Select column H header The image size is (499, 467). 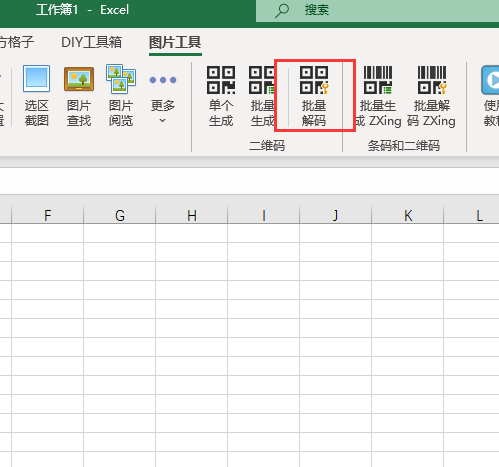[192, 215]
